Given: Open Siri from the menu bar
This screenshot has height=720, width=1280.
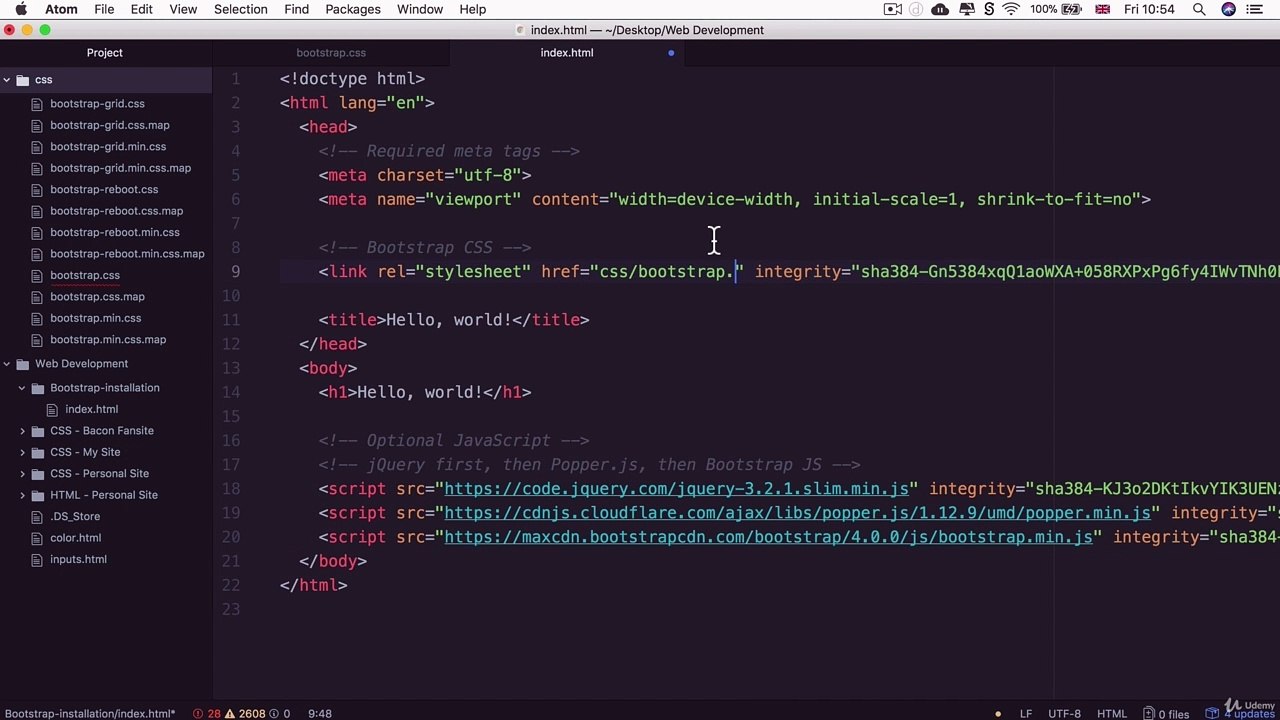Looking at the screenshot, I should click(1229, 10).
